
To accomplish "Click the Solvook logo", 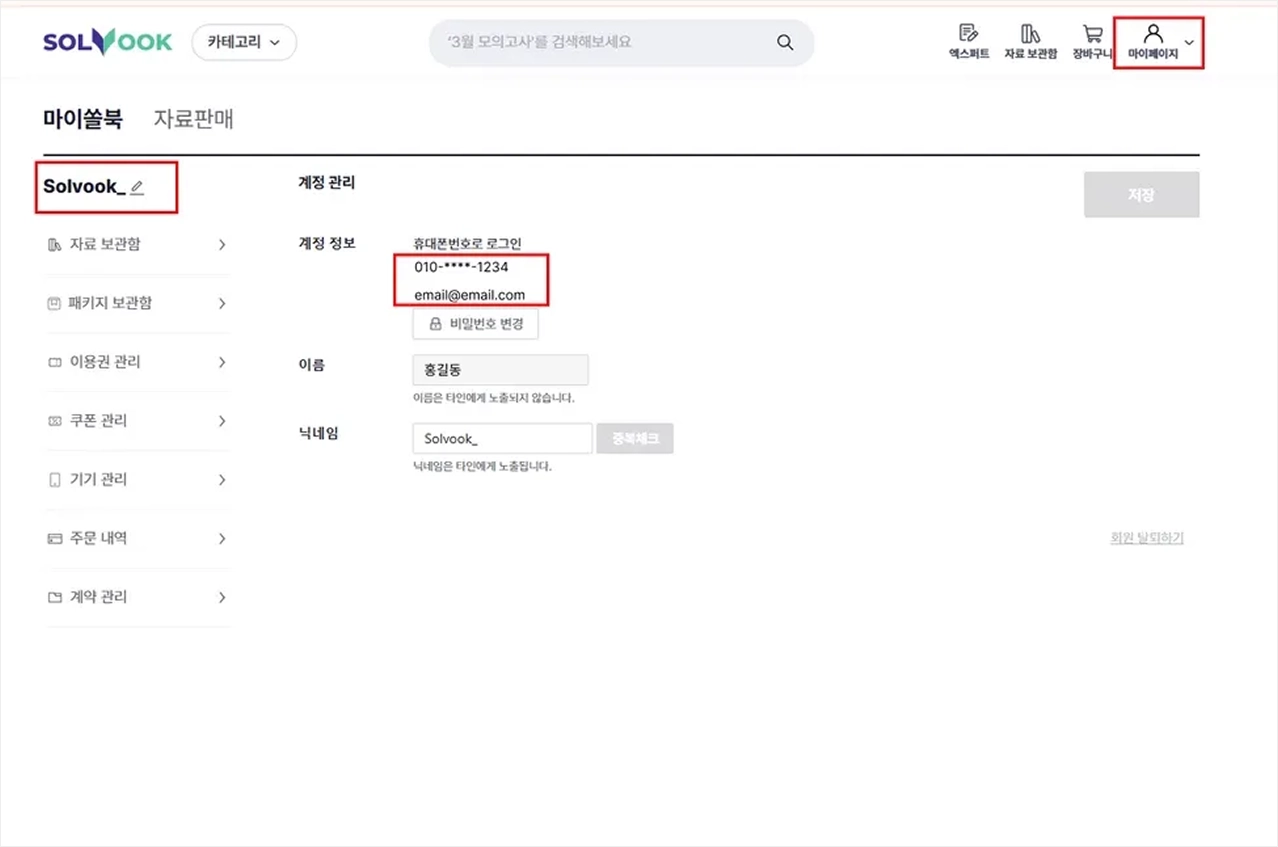I will click(x=107, y=42).
